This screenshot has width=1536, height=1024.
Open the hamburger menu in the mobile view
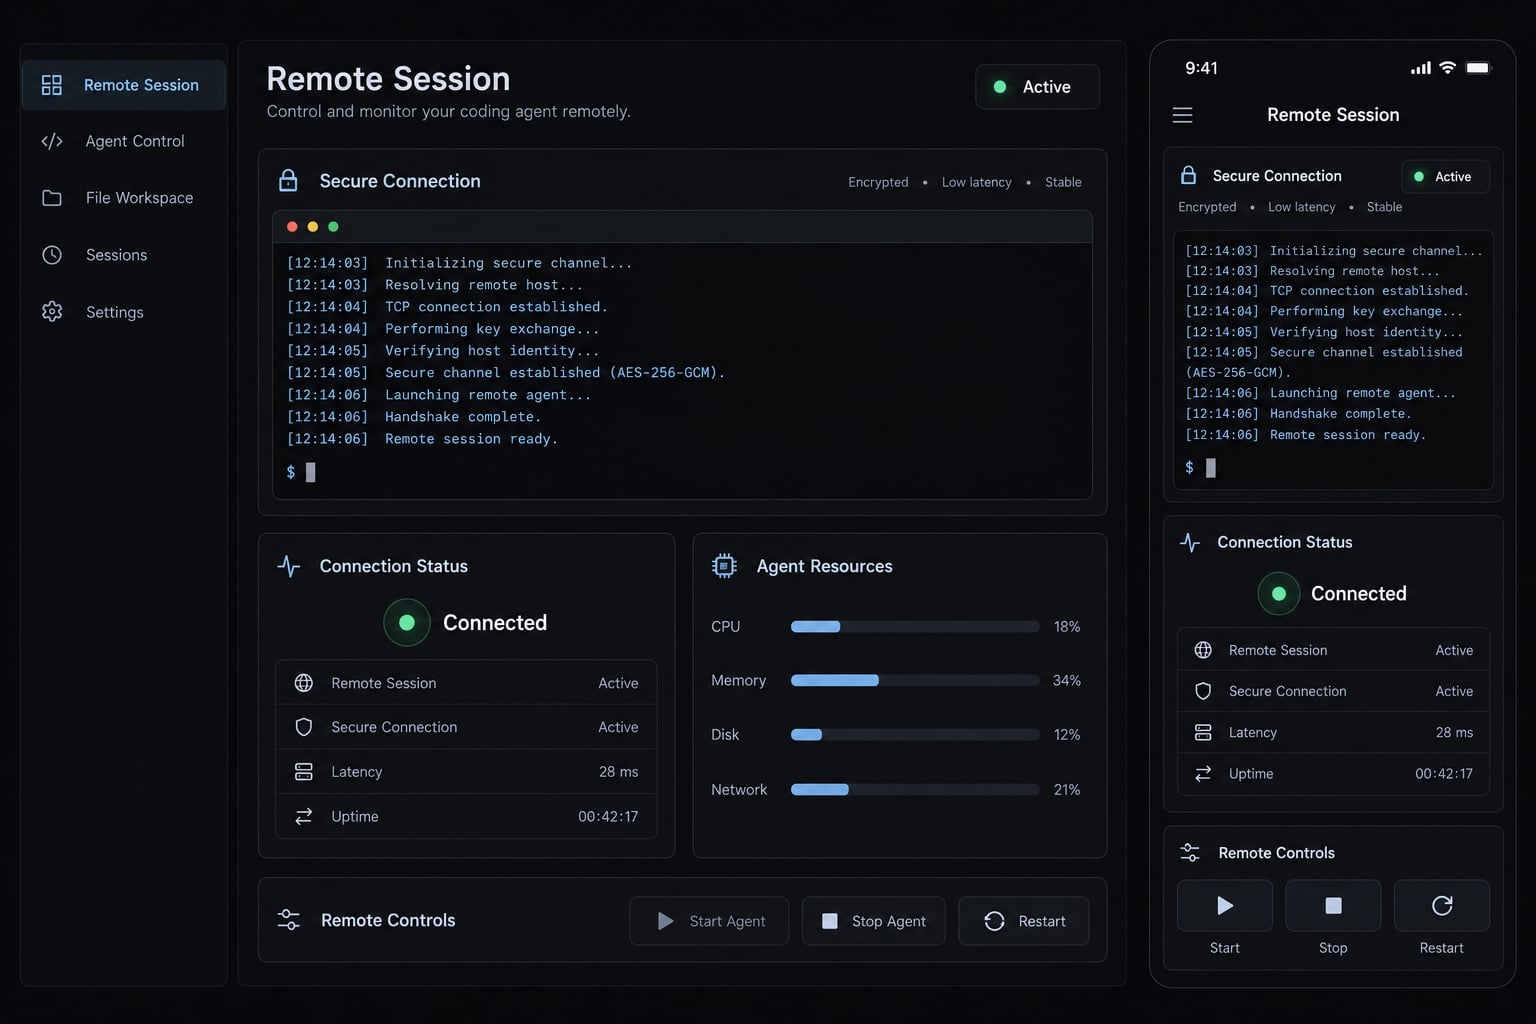pyautogui.click(x=1182, y=115)
